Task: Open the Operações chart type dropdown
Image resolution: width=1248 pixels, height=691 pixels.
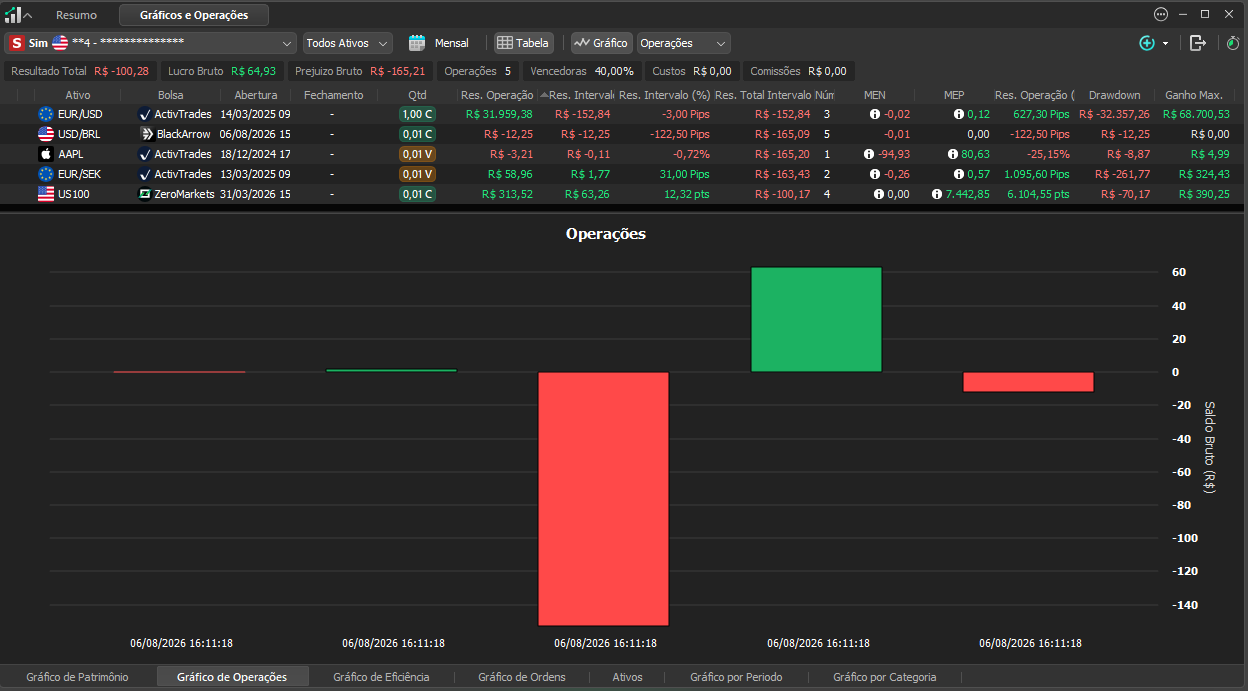Action: pos(684,43)
